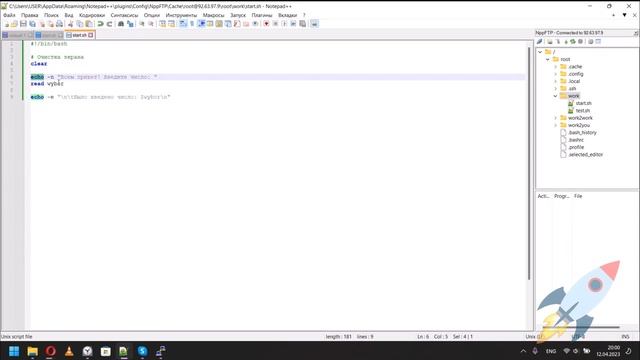Expand the .config folder
The height and width of the screenshot is (360, 640).
pos(556,74)
